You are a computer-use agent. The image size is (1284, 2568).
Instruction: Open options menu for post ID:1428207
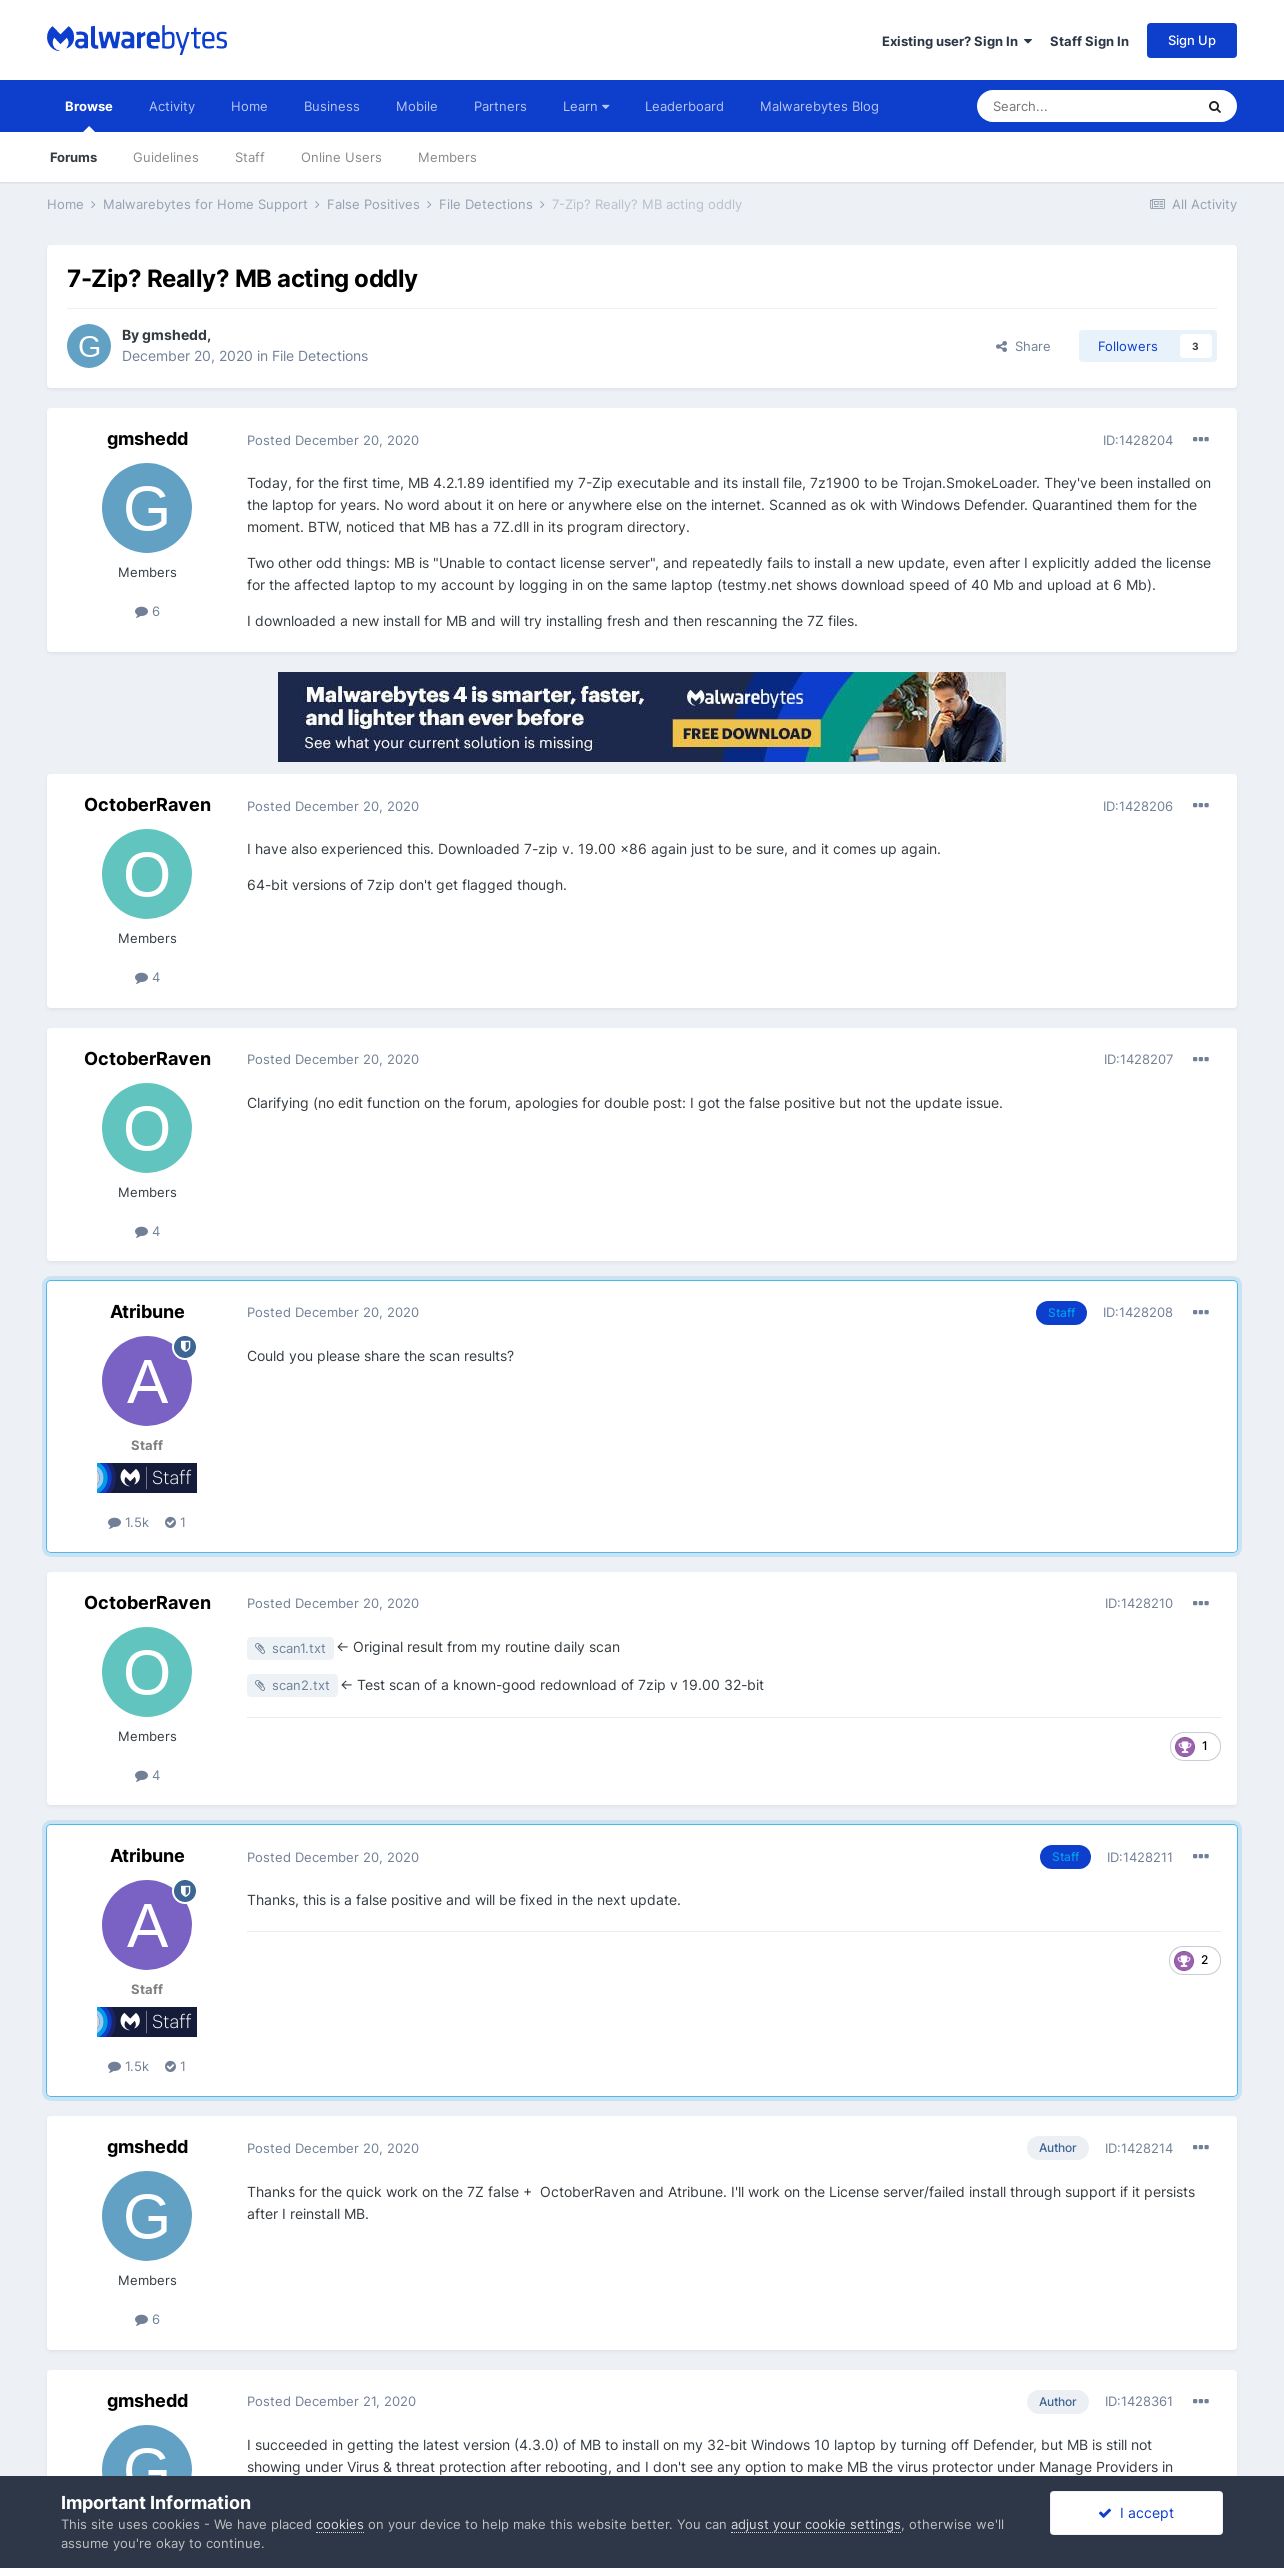coord(1201,1059)
